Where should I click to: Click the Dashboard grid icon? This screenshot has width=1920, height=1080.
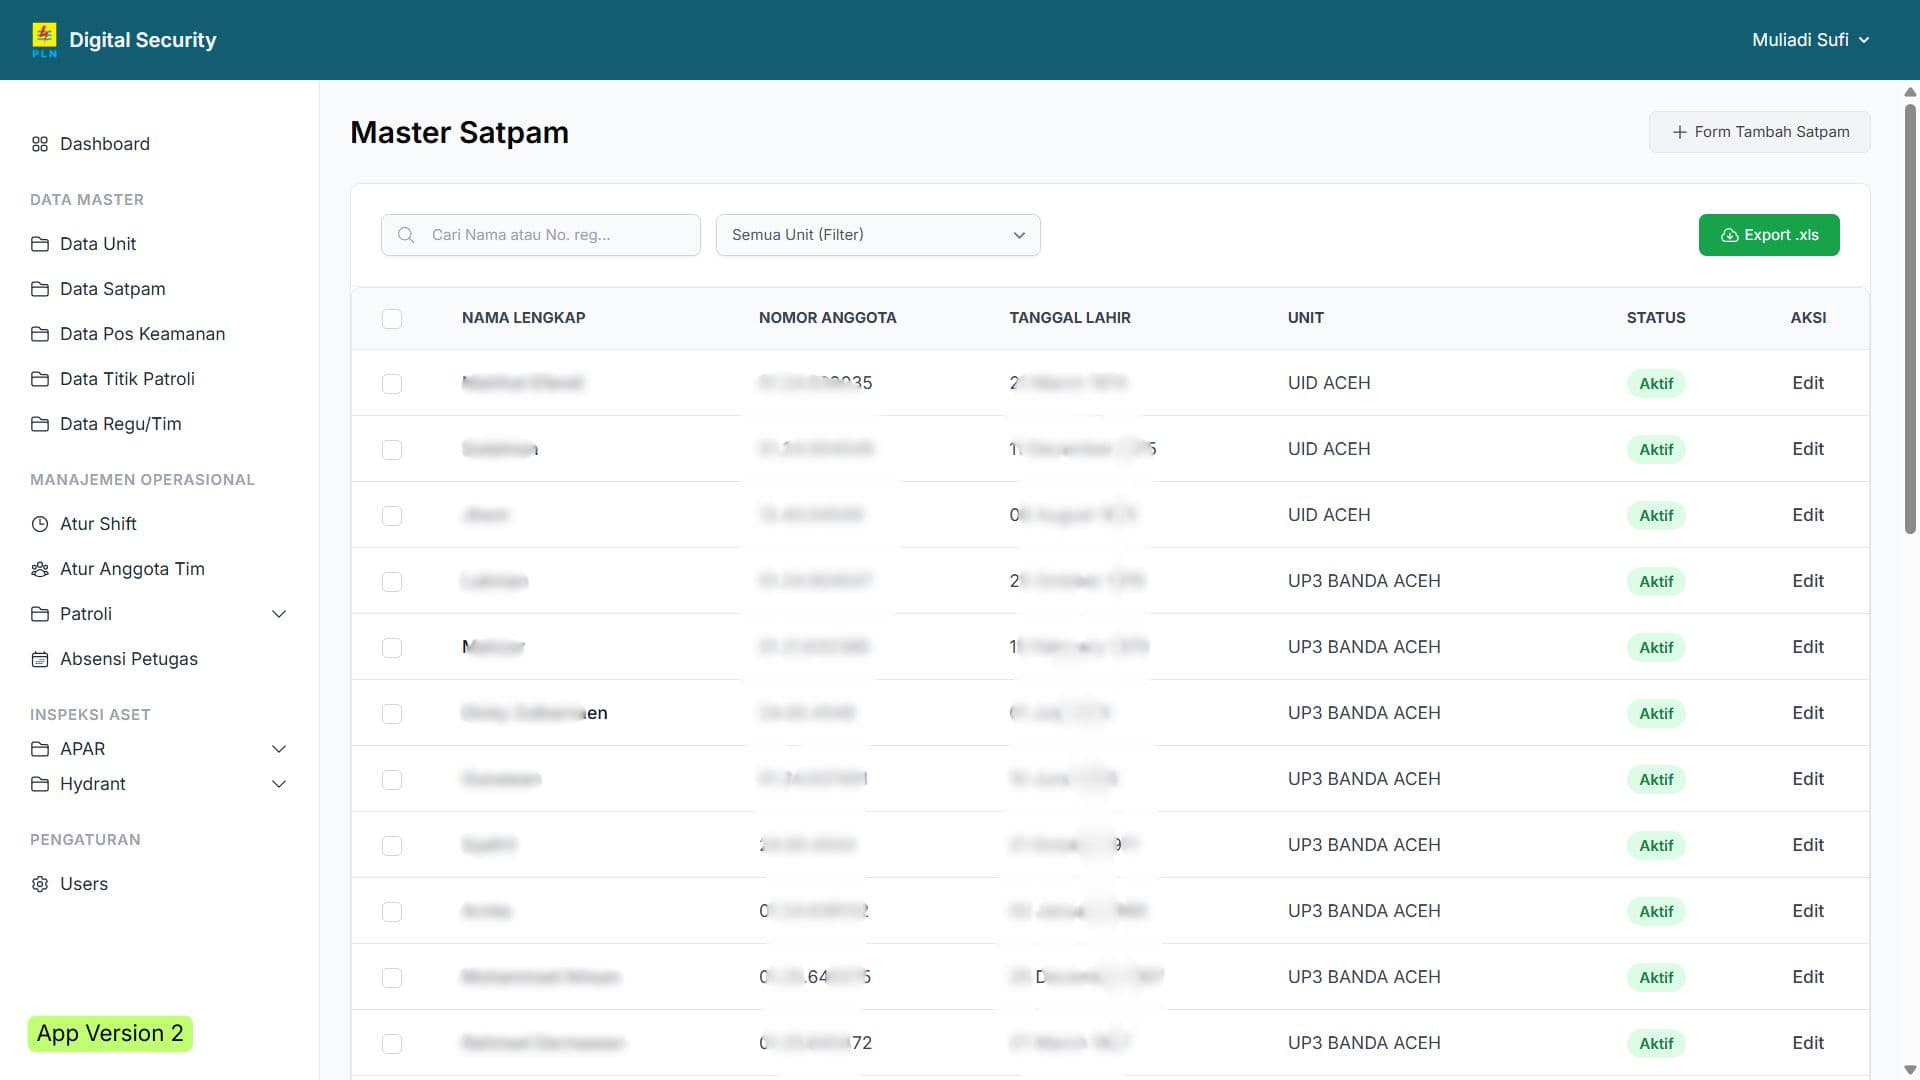[x=40, y=144]
